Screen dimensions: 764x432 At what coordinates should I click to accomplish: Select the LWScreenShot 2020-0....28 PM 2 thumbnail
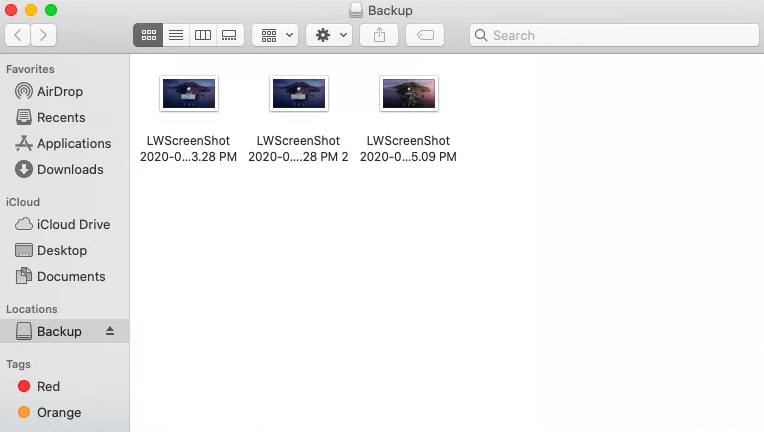coord(299,94)
